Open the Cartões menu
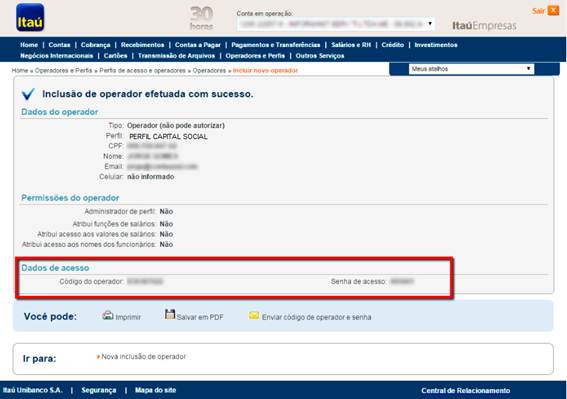This screenshot has width=567, height=399. tap(116, 56)
